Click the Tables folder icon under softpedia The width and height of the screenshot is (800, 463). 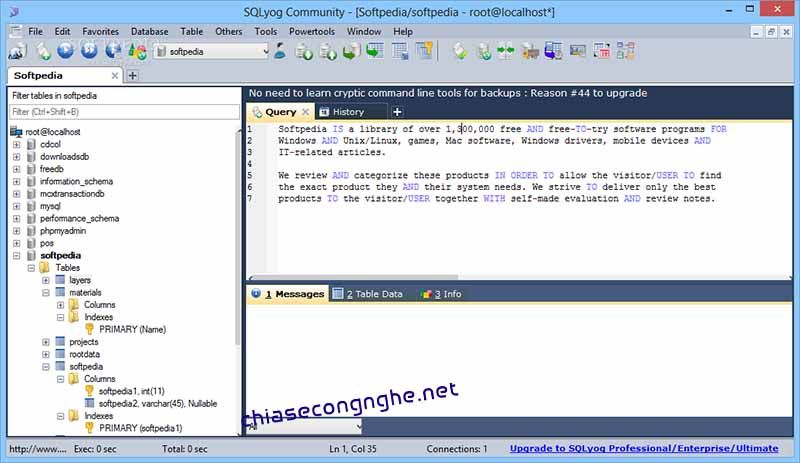click(x=45, y=268)
